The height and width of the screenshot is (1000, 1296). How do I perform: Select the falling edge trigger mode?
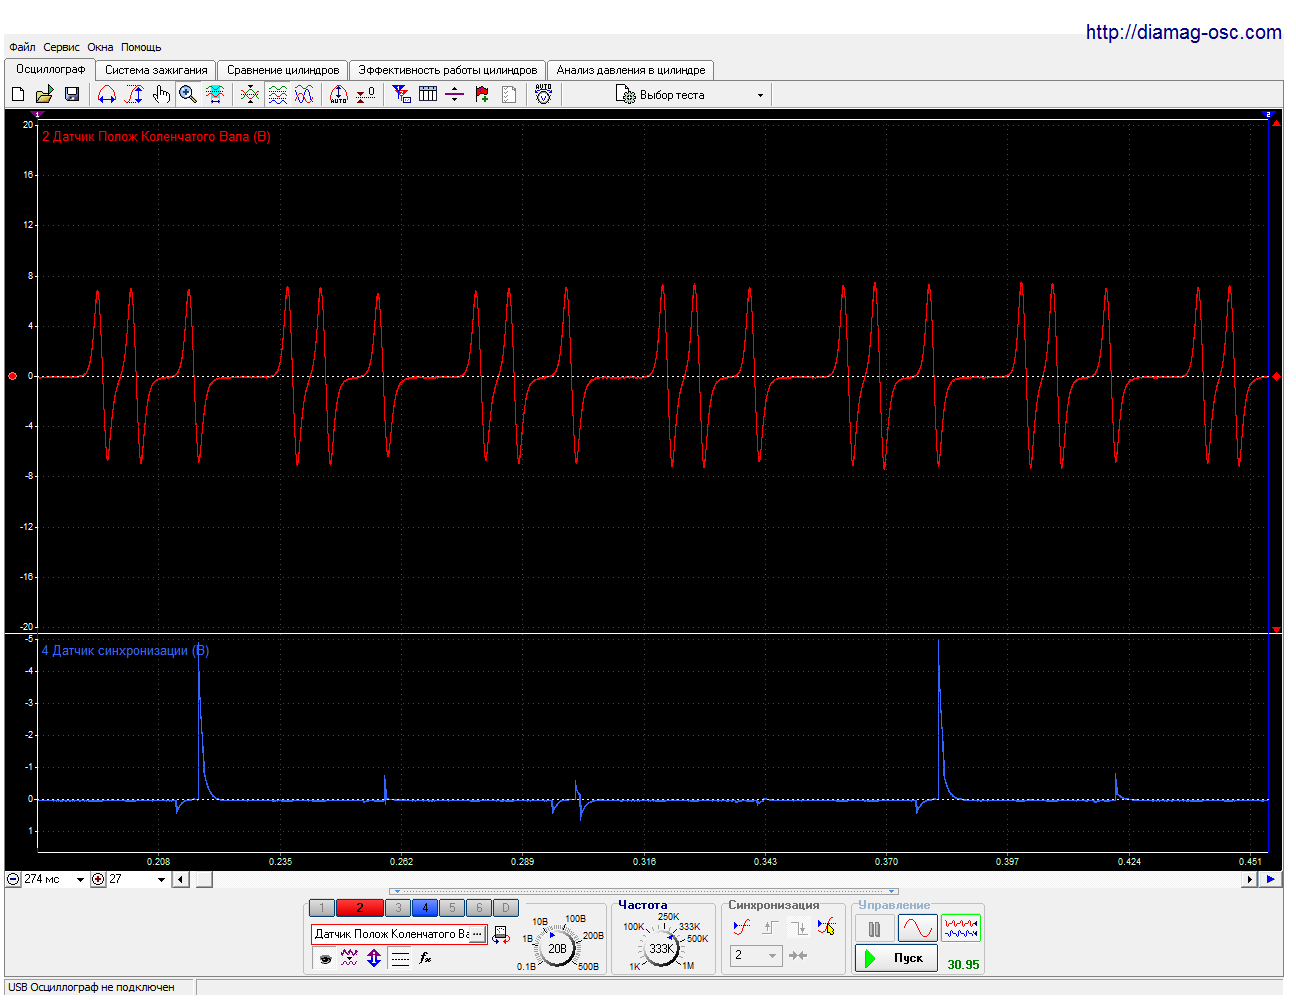[799, 927]
